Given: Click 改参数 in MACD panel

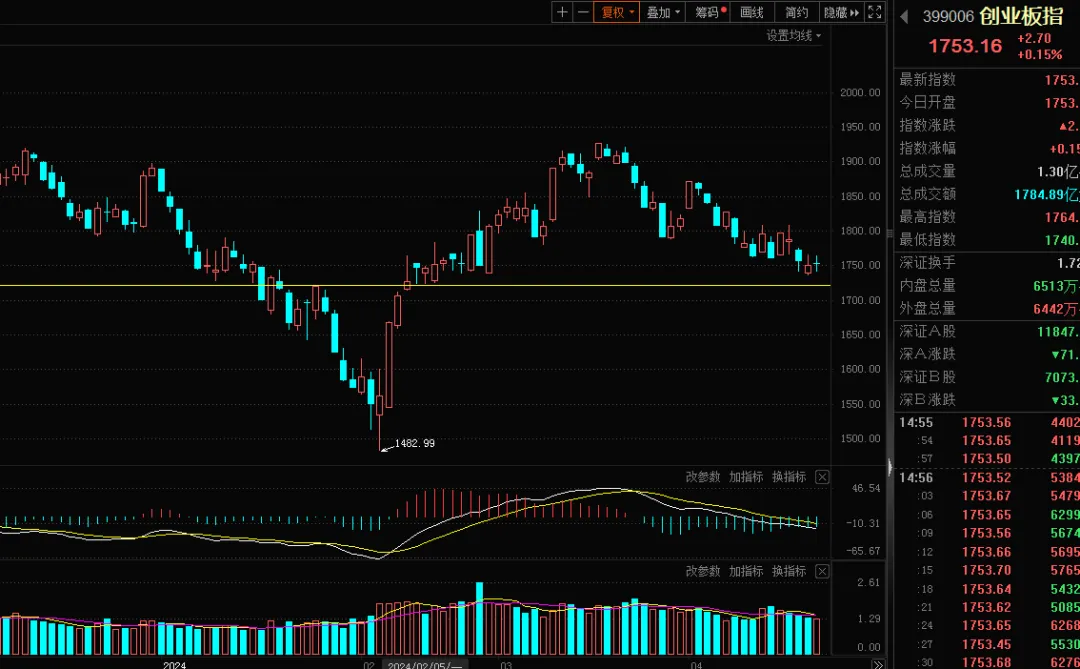Looking at the screenshot, I should pyautogui.click(x=703, y=477).
